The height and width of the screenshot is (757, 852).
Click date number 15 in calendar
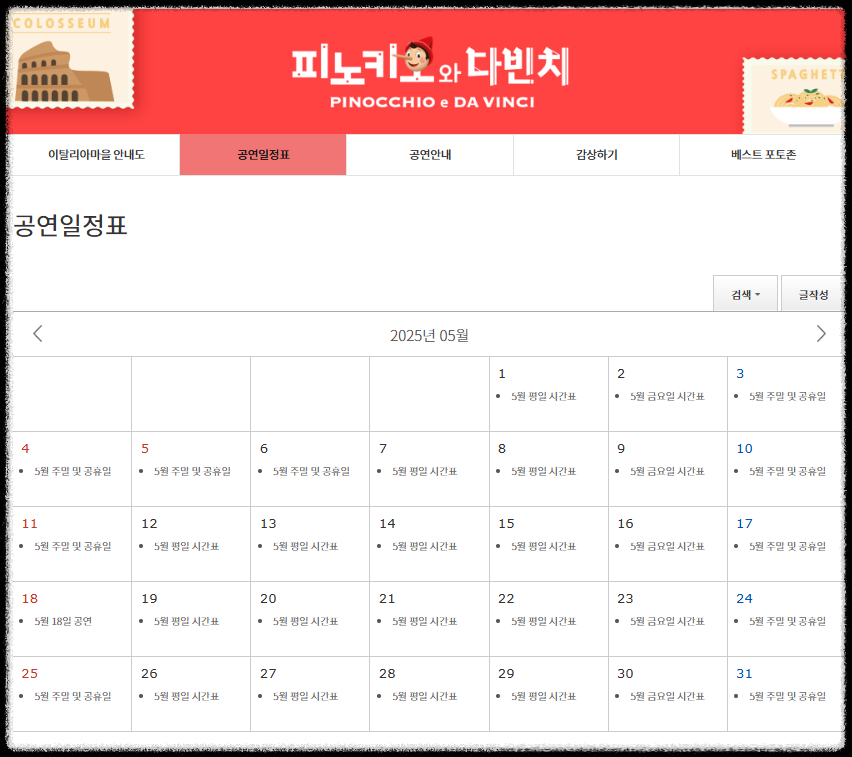(506, 523)
